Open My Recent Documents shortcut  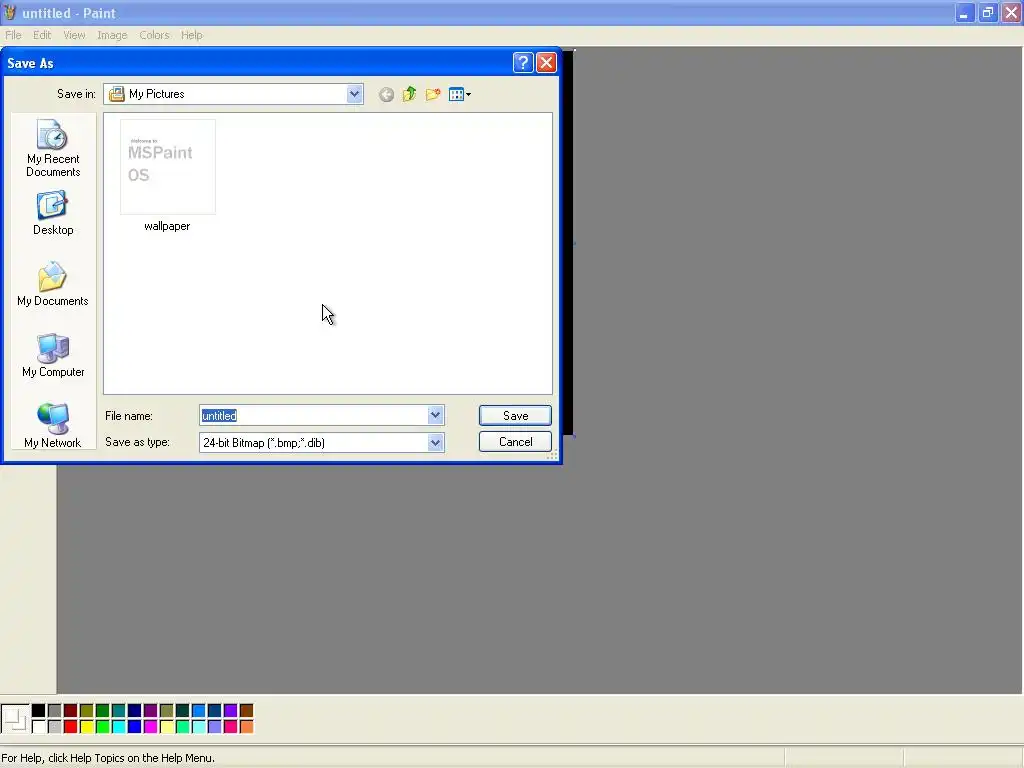(53, 148)
